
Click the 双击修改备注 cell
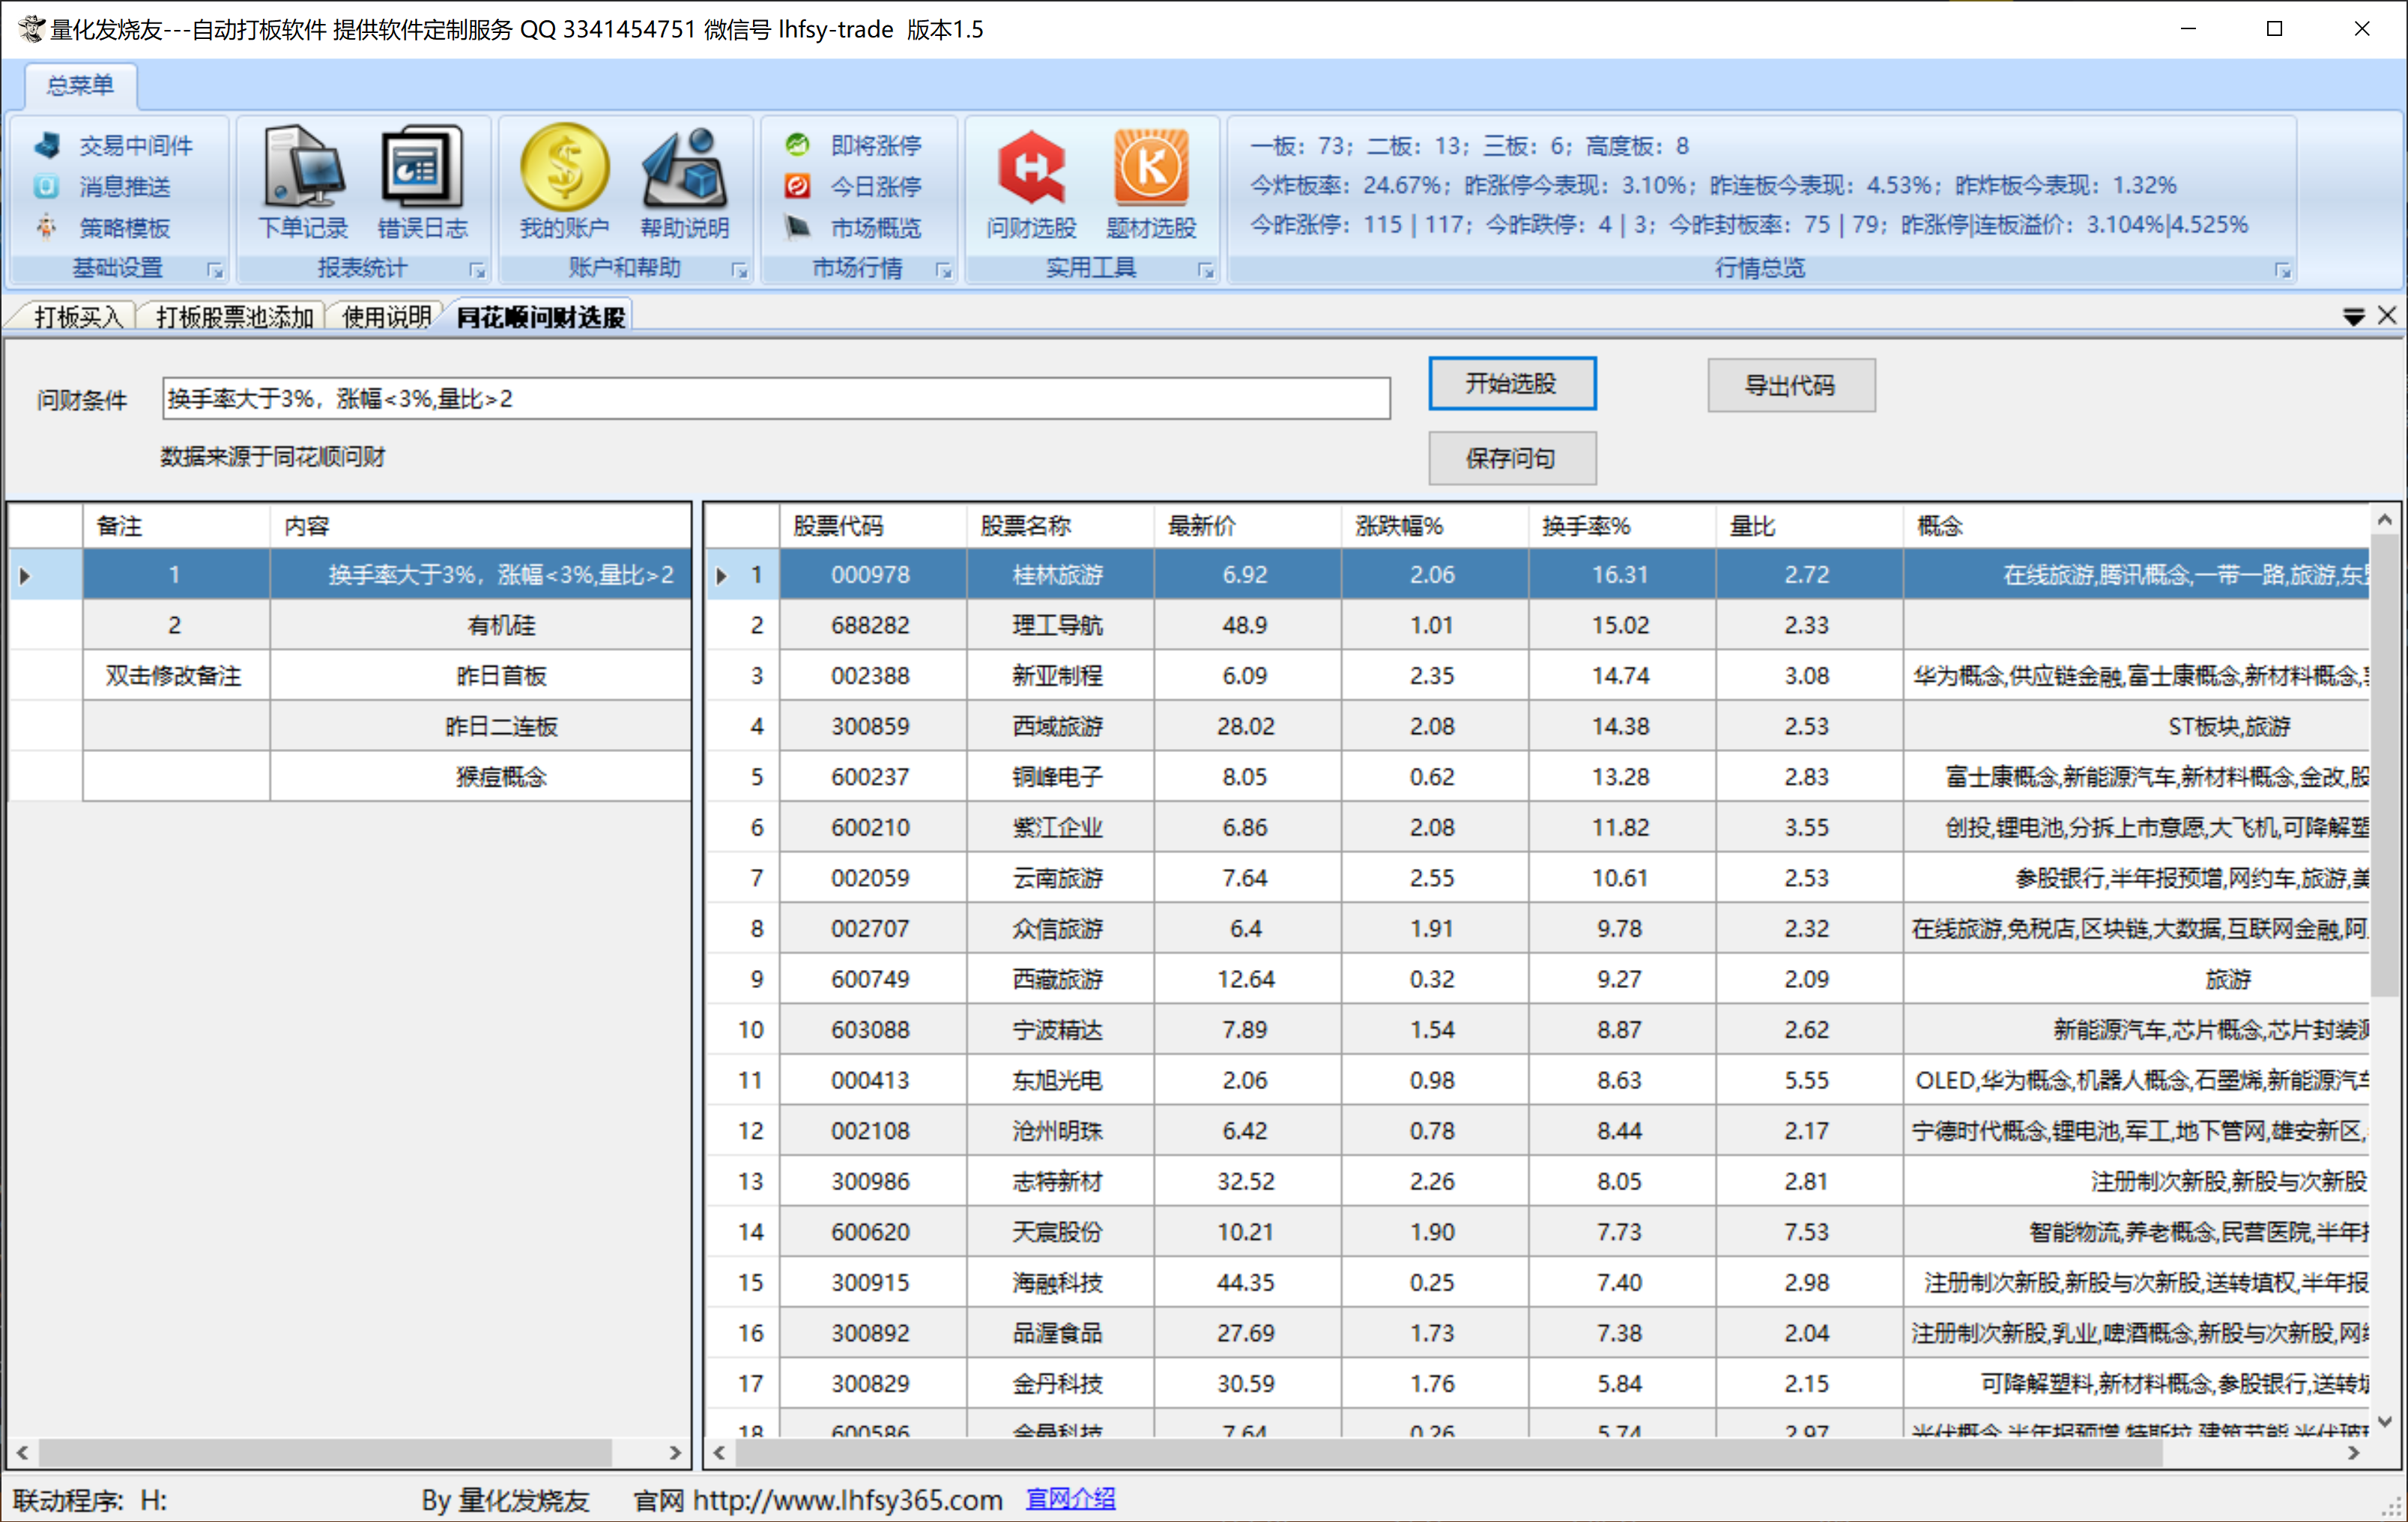176,676
